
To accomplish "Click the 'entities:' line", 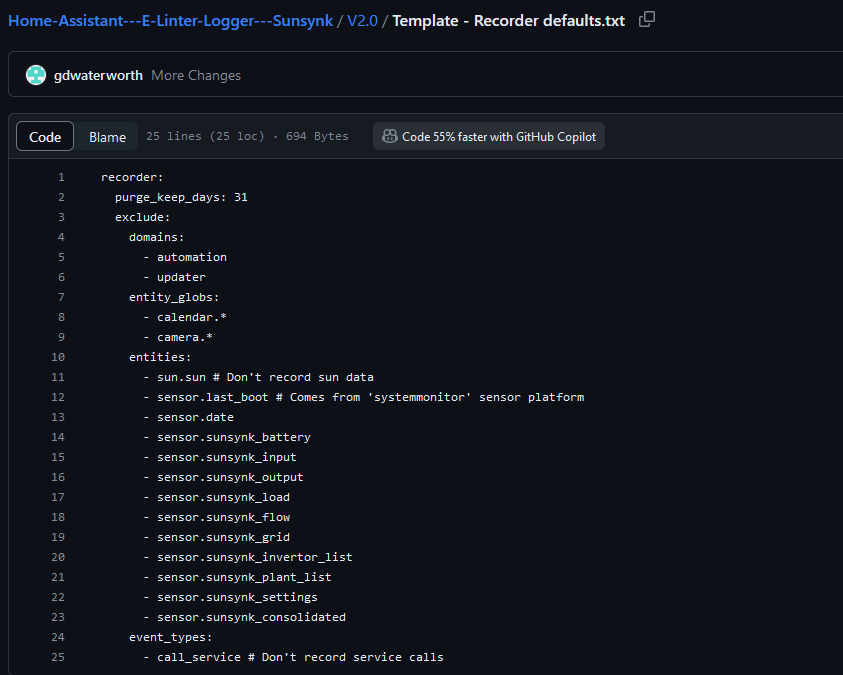I will (x=160, y=357).
